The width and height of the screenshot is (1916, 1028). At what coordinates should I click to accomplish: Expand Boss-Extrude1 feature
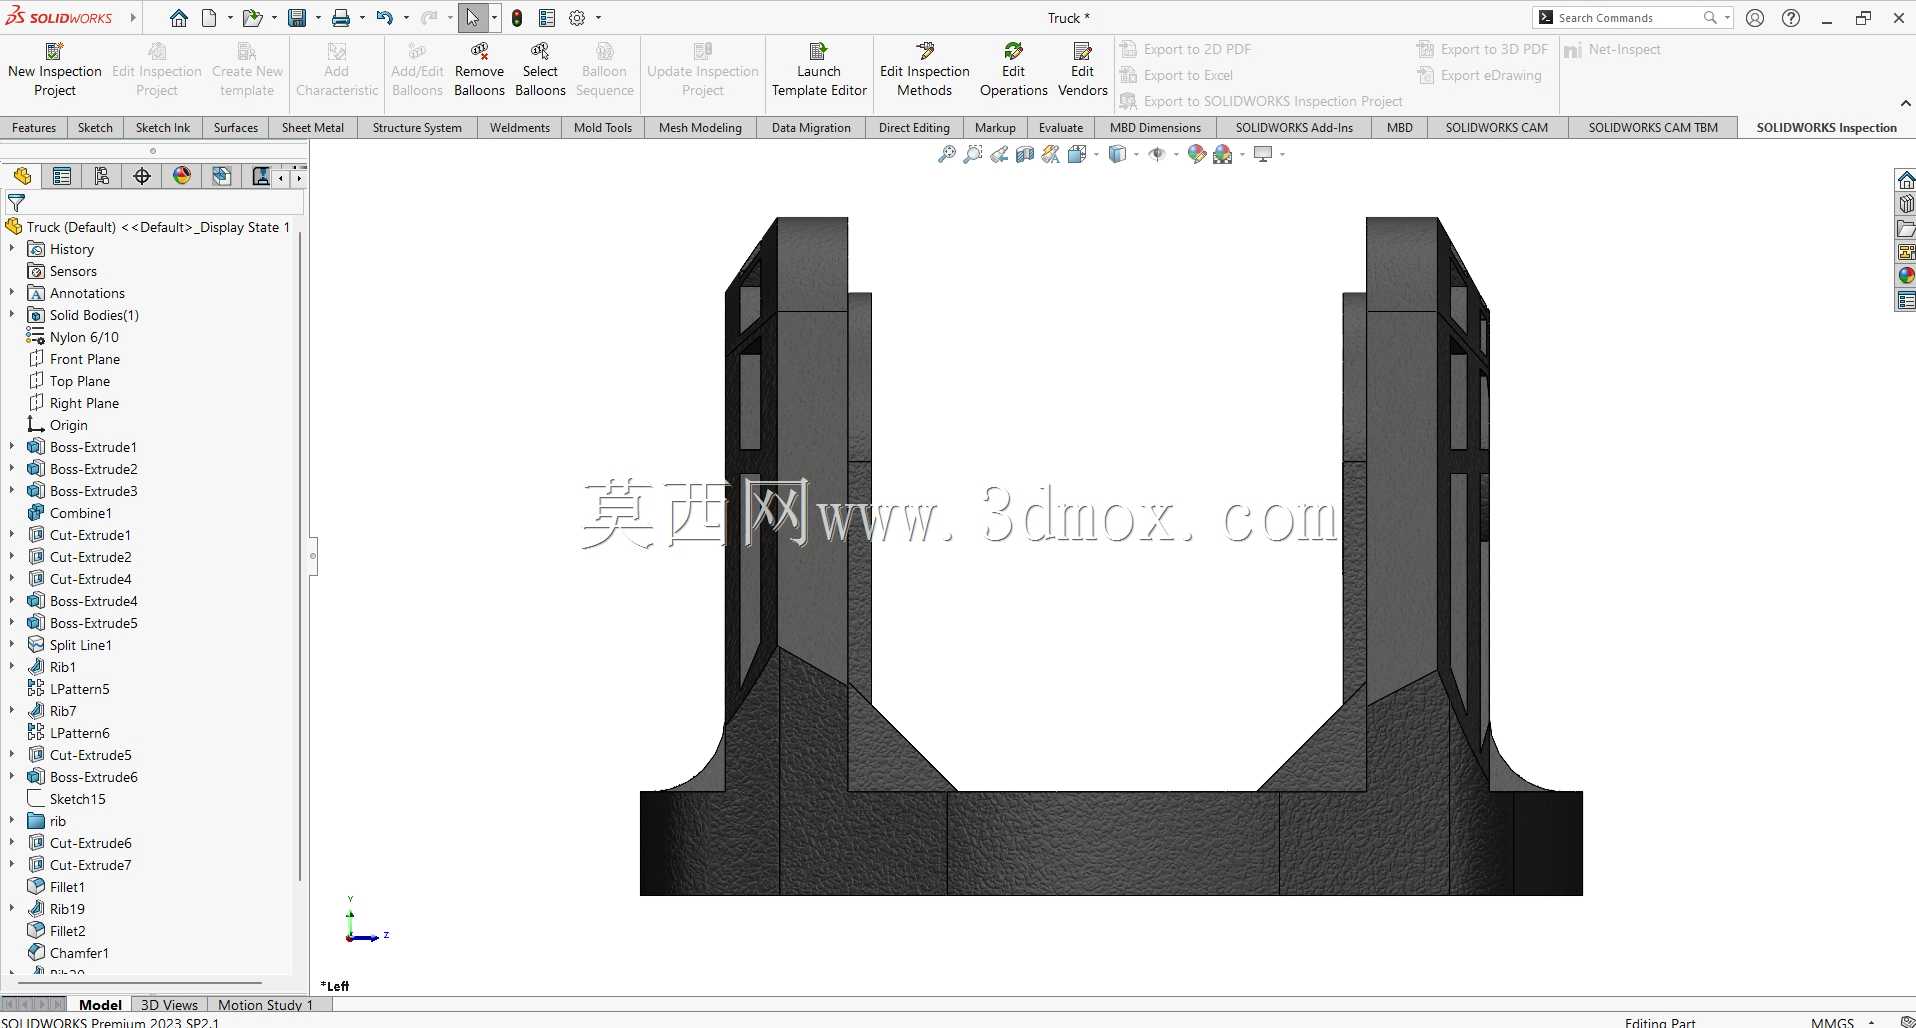(12, 447)
